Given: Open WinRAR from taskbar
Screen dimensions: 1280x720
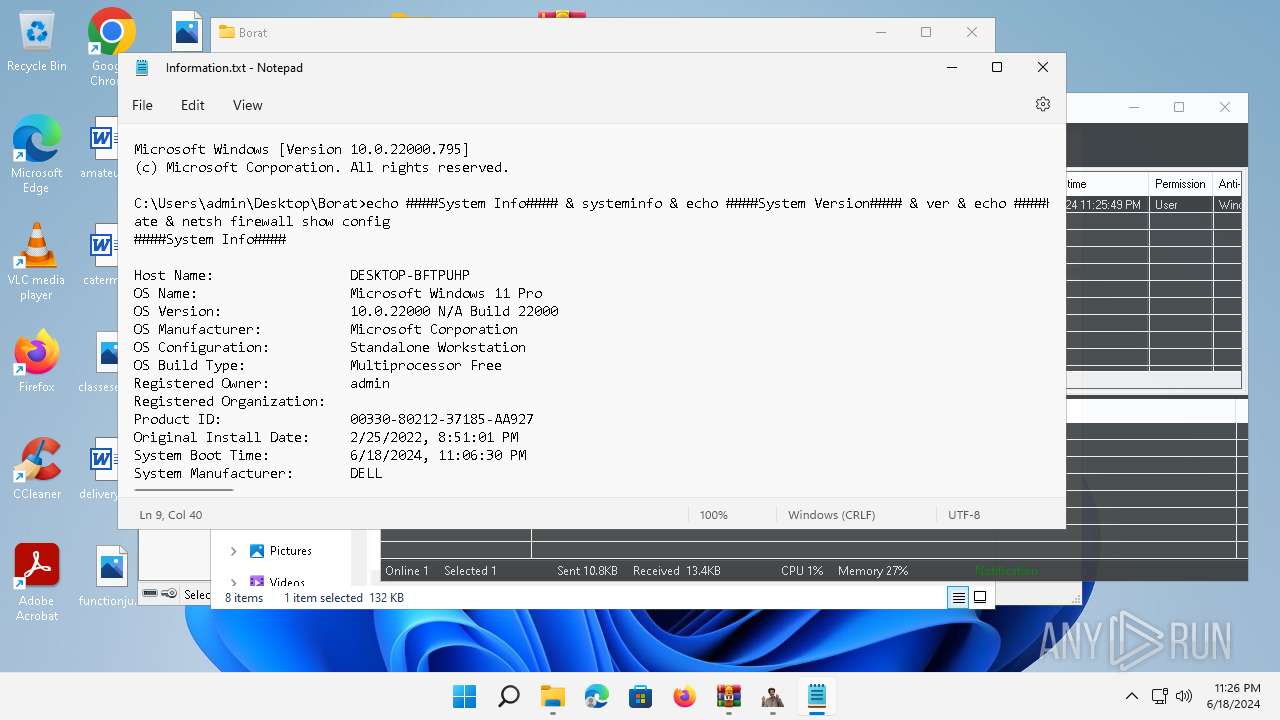Looking at the screenshot, I should point(728,696).
